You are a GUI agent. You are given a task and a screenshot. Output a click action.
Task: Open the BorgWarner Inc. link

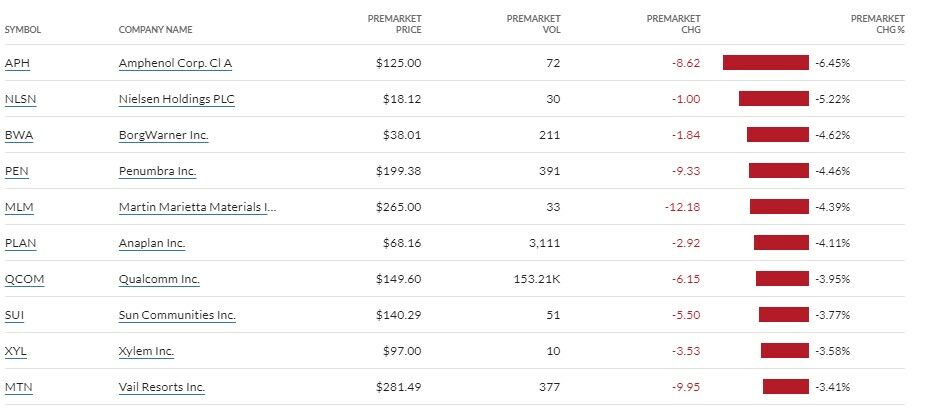164,135
